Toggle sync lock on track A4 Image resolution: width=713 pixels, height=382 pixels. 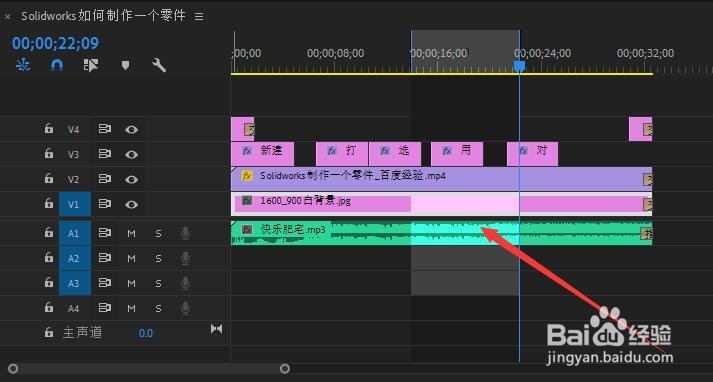(x=105, y=308)
